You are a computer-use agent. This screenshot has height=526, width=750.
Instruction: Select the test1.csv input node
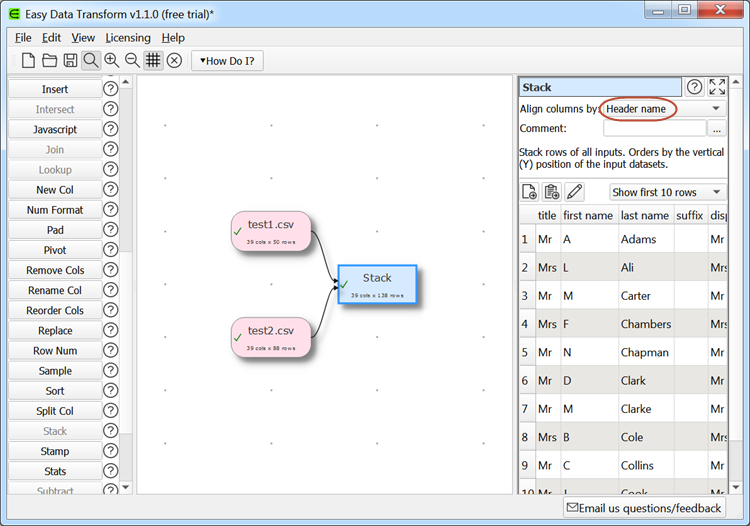[x=271, y=231]
